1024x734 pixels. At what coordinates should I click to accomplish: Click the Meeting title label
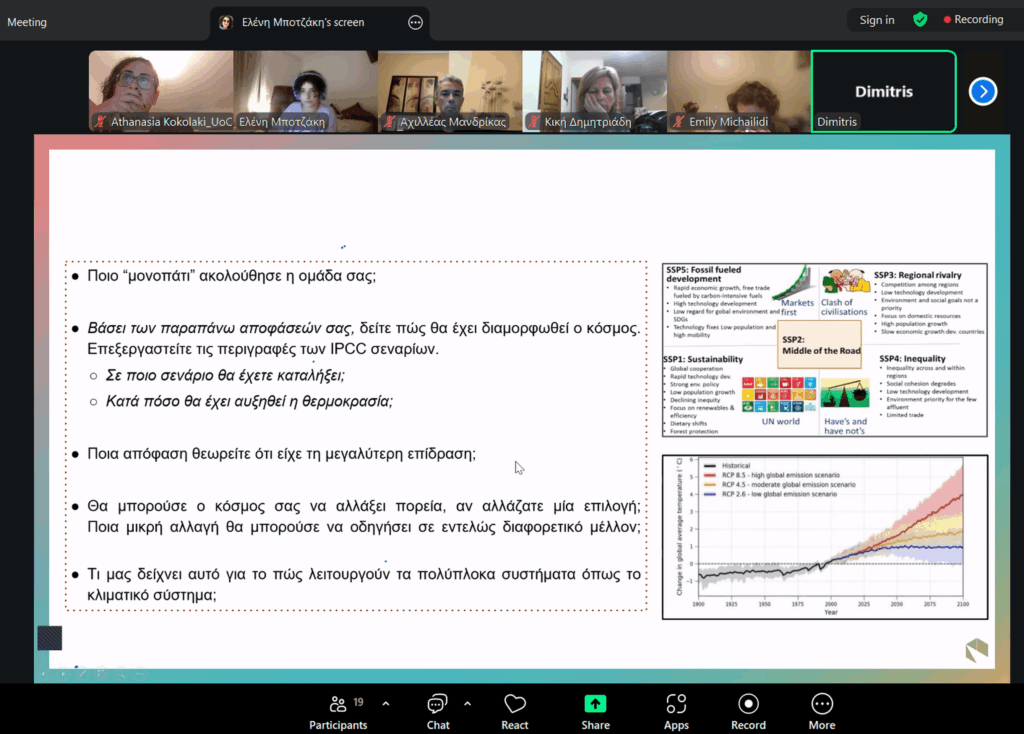[27, 22]
